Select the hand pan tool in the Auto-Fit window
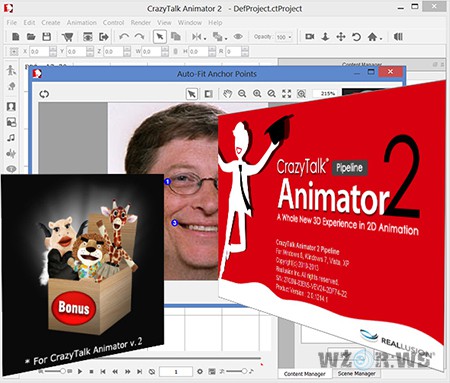Screen dimensions: 450x383 click(228, 94)
